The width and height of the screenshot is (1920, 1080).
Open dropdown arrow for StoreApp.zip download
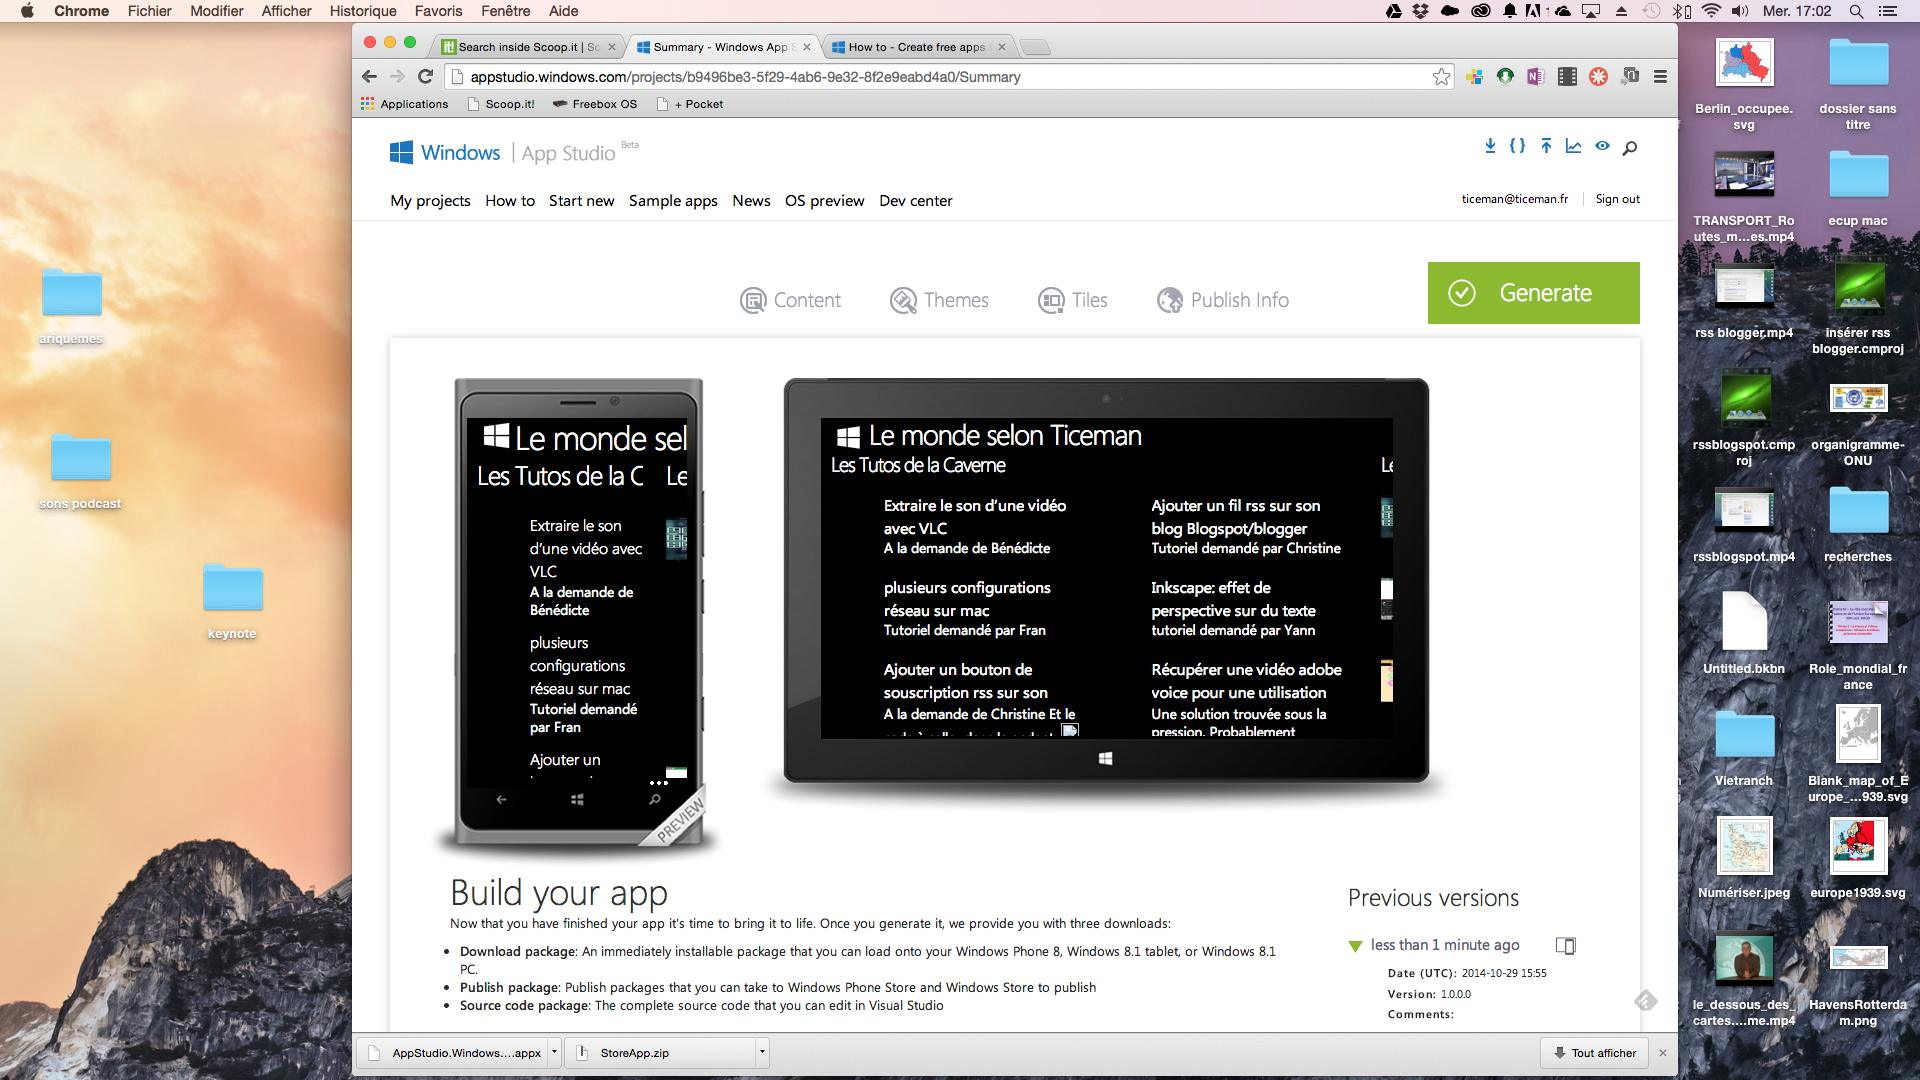(762, 1052)
